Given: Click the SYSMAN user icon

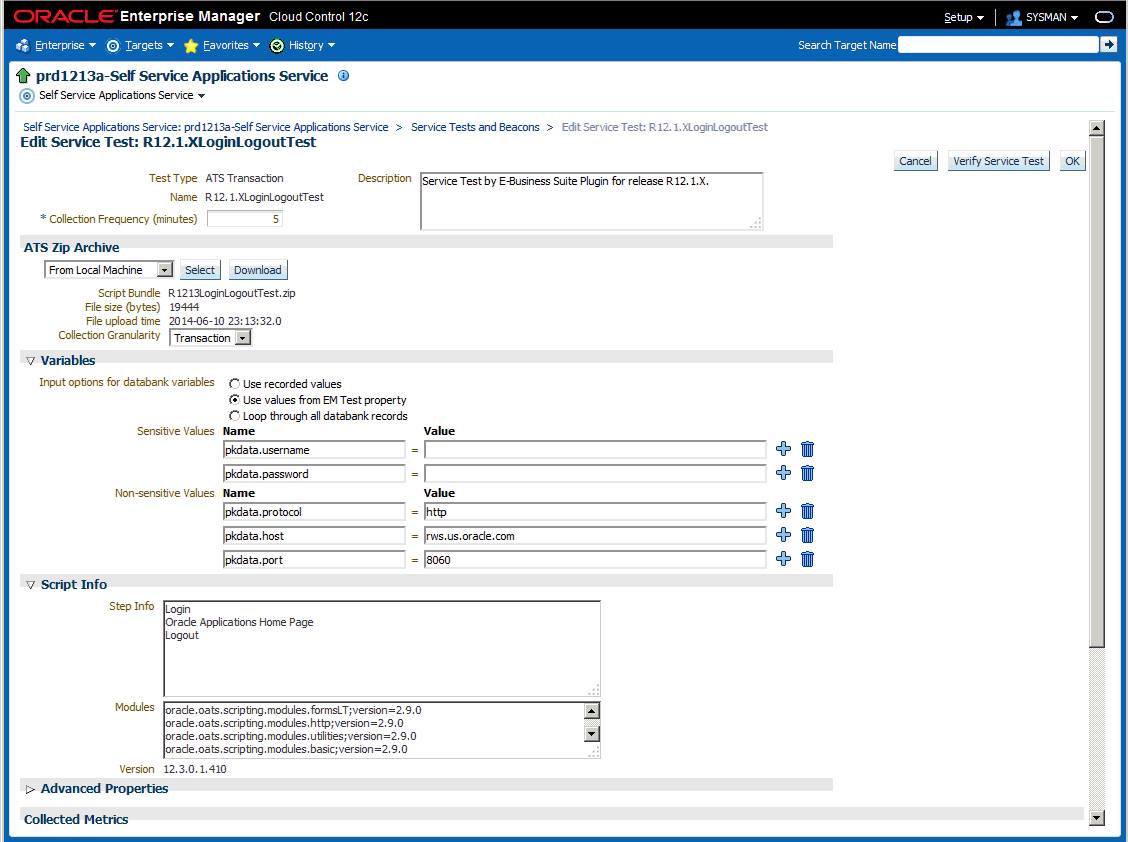Looking at the screenshot, I should tap(1014, 17).
